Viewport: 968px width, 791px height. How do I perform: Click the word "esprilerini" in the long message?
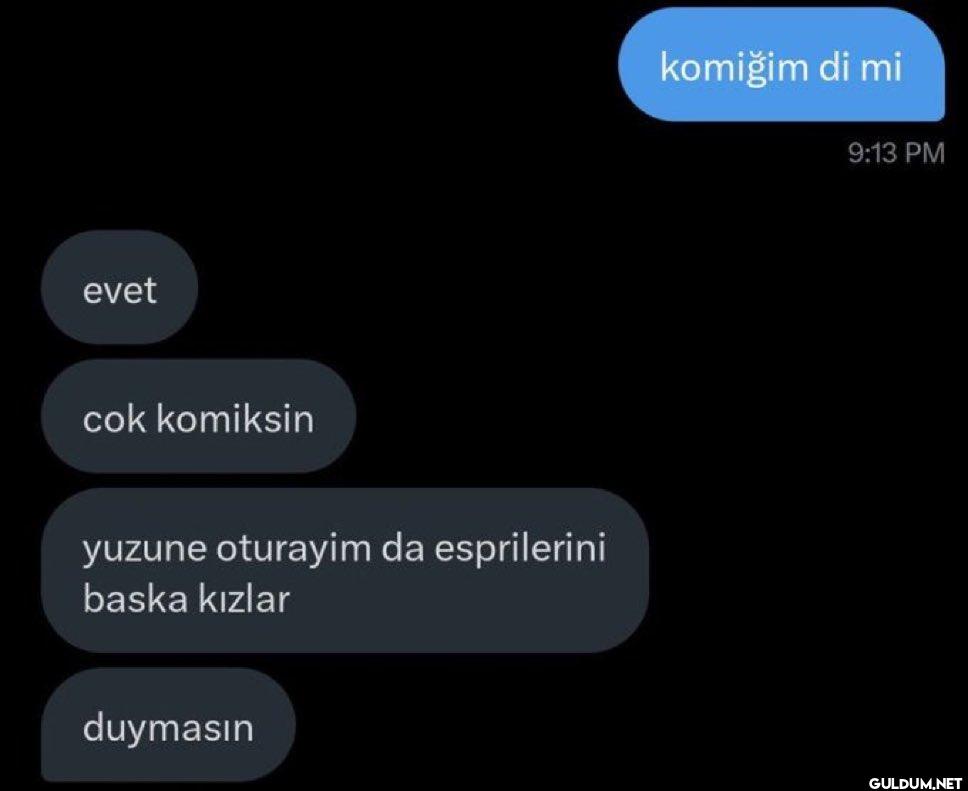(x=520, y=549)
